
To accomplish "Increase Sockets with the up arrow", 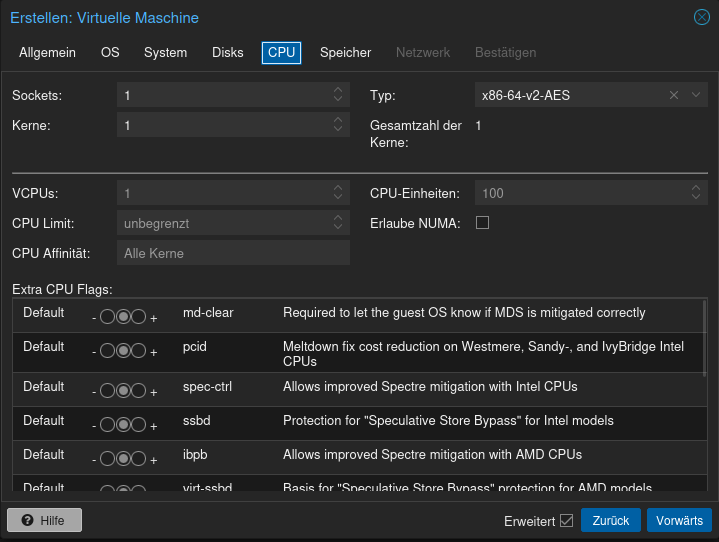I will pos(339,90).
